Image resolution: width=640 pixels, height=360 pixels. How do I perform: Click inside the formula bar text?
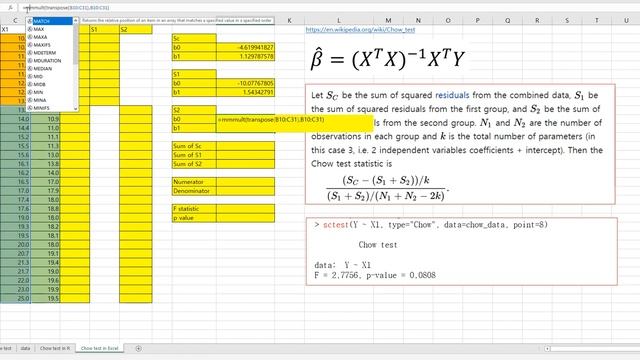point(66,8)
